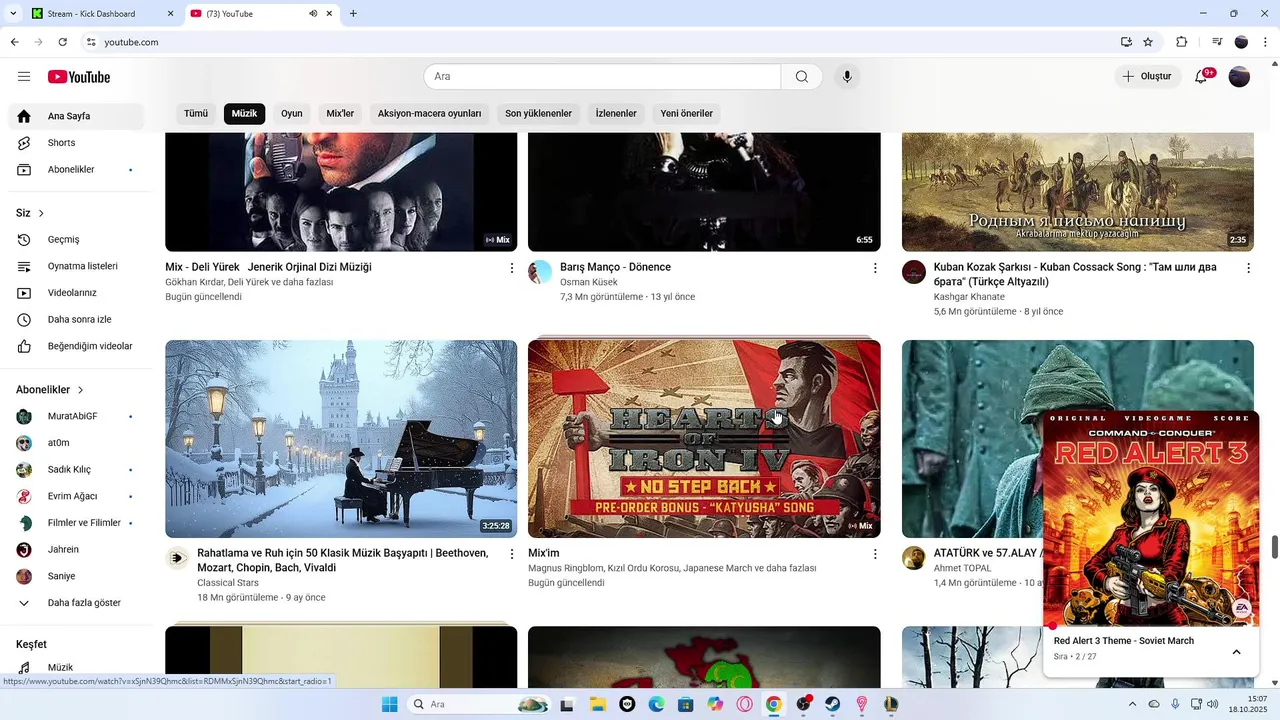1280x720 pixels.
Task: Click Red Alert 3 miniplayer artwork
Action: tap(1151, 518)
